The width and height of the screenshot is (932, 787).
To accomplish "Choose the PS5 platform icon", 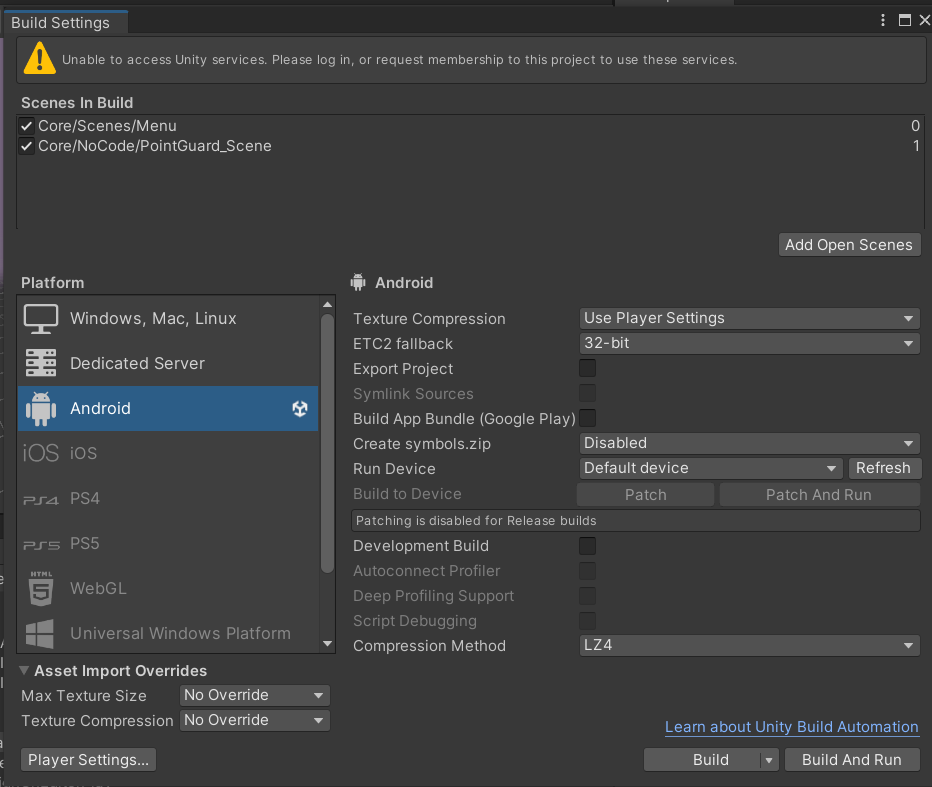I will click(41, 545).
